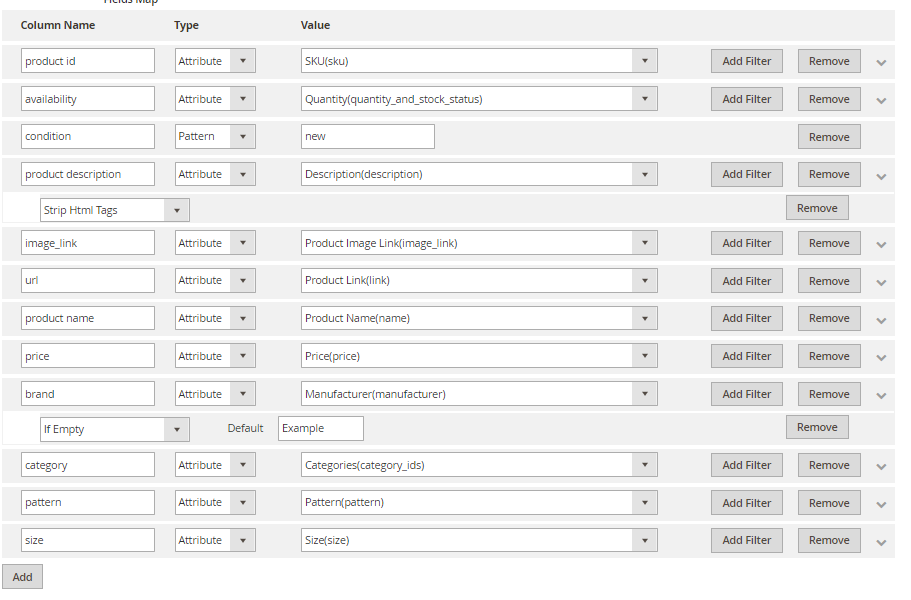Edit the condition column name field
This screenshot has width=911, height=600.
pyautogui.click(x=88, y=136)
